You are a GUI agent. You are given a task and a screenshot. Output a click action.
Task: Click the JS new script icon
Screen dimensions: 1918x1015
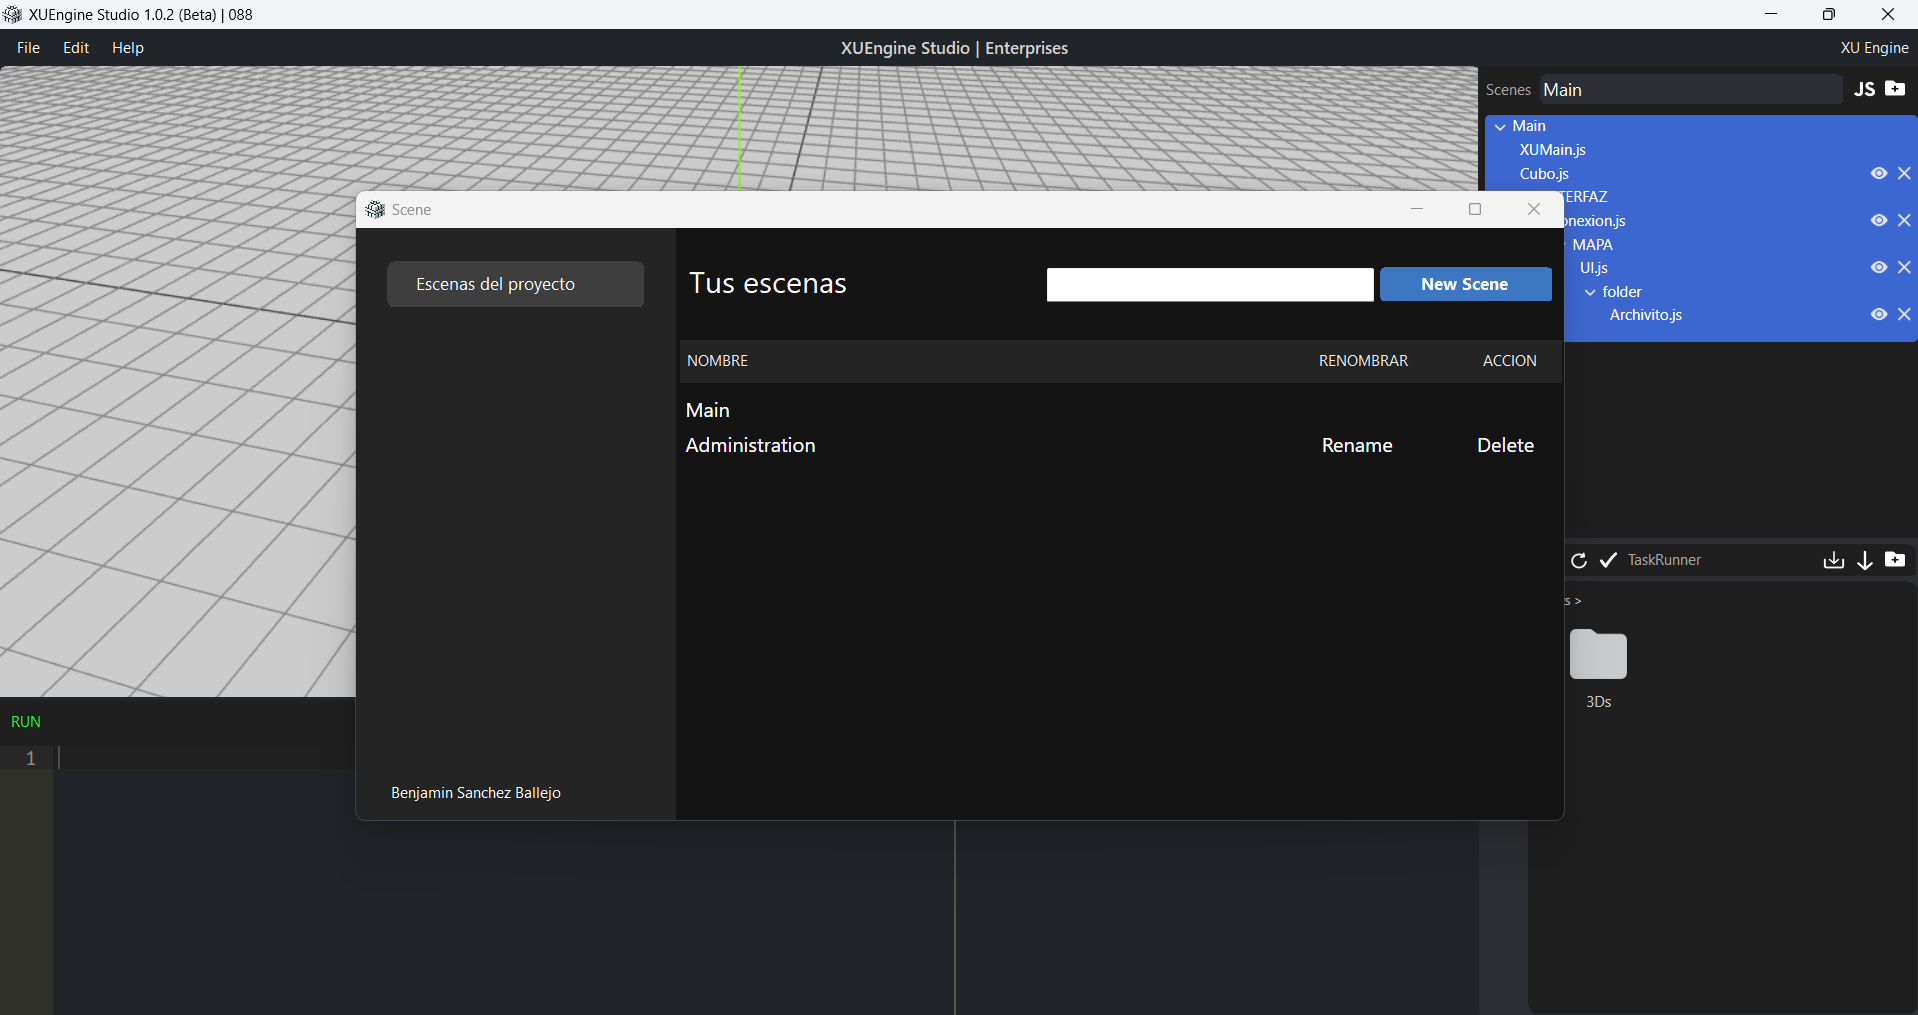tap(1864, 89)
